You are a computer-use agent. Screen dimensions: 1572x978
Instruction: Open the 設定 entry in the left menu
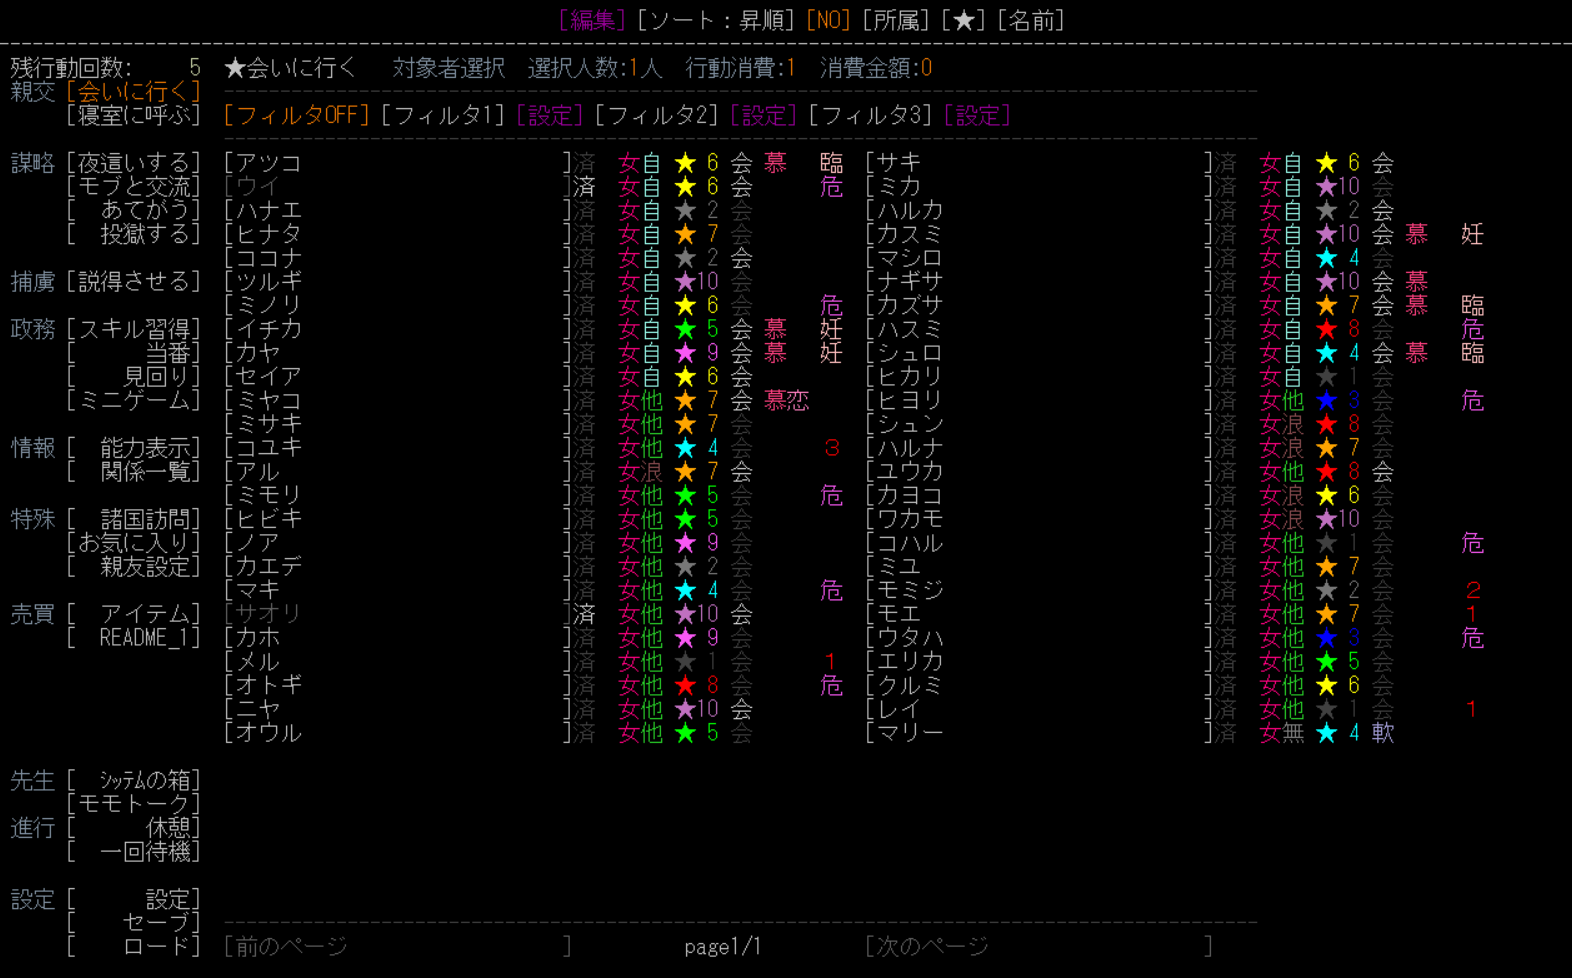(134, 899)
